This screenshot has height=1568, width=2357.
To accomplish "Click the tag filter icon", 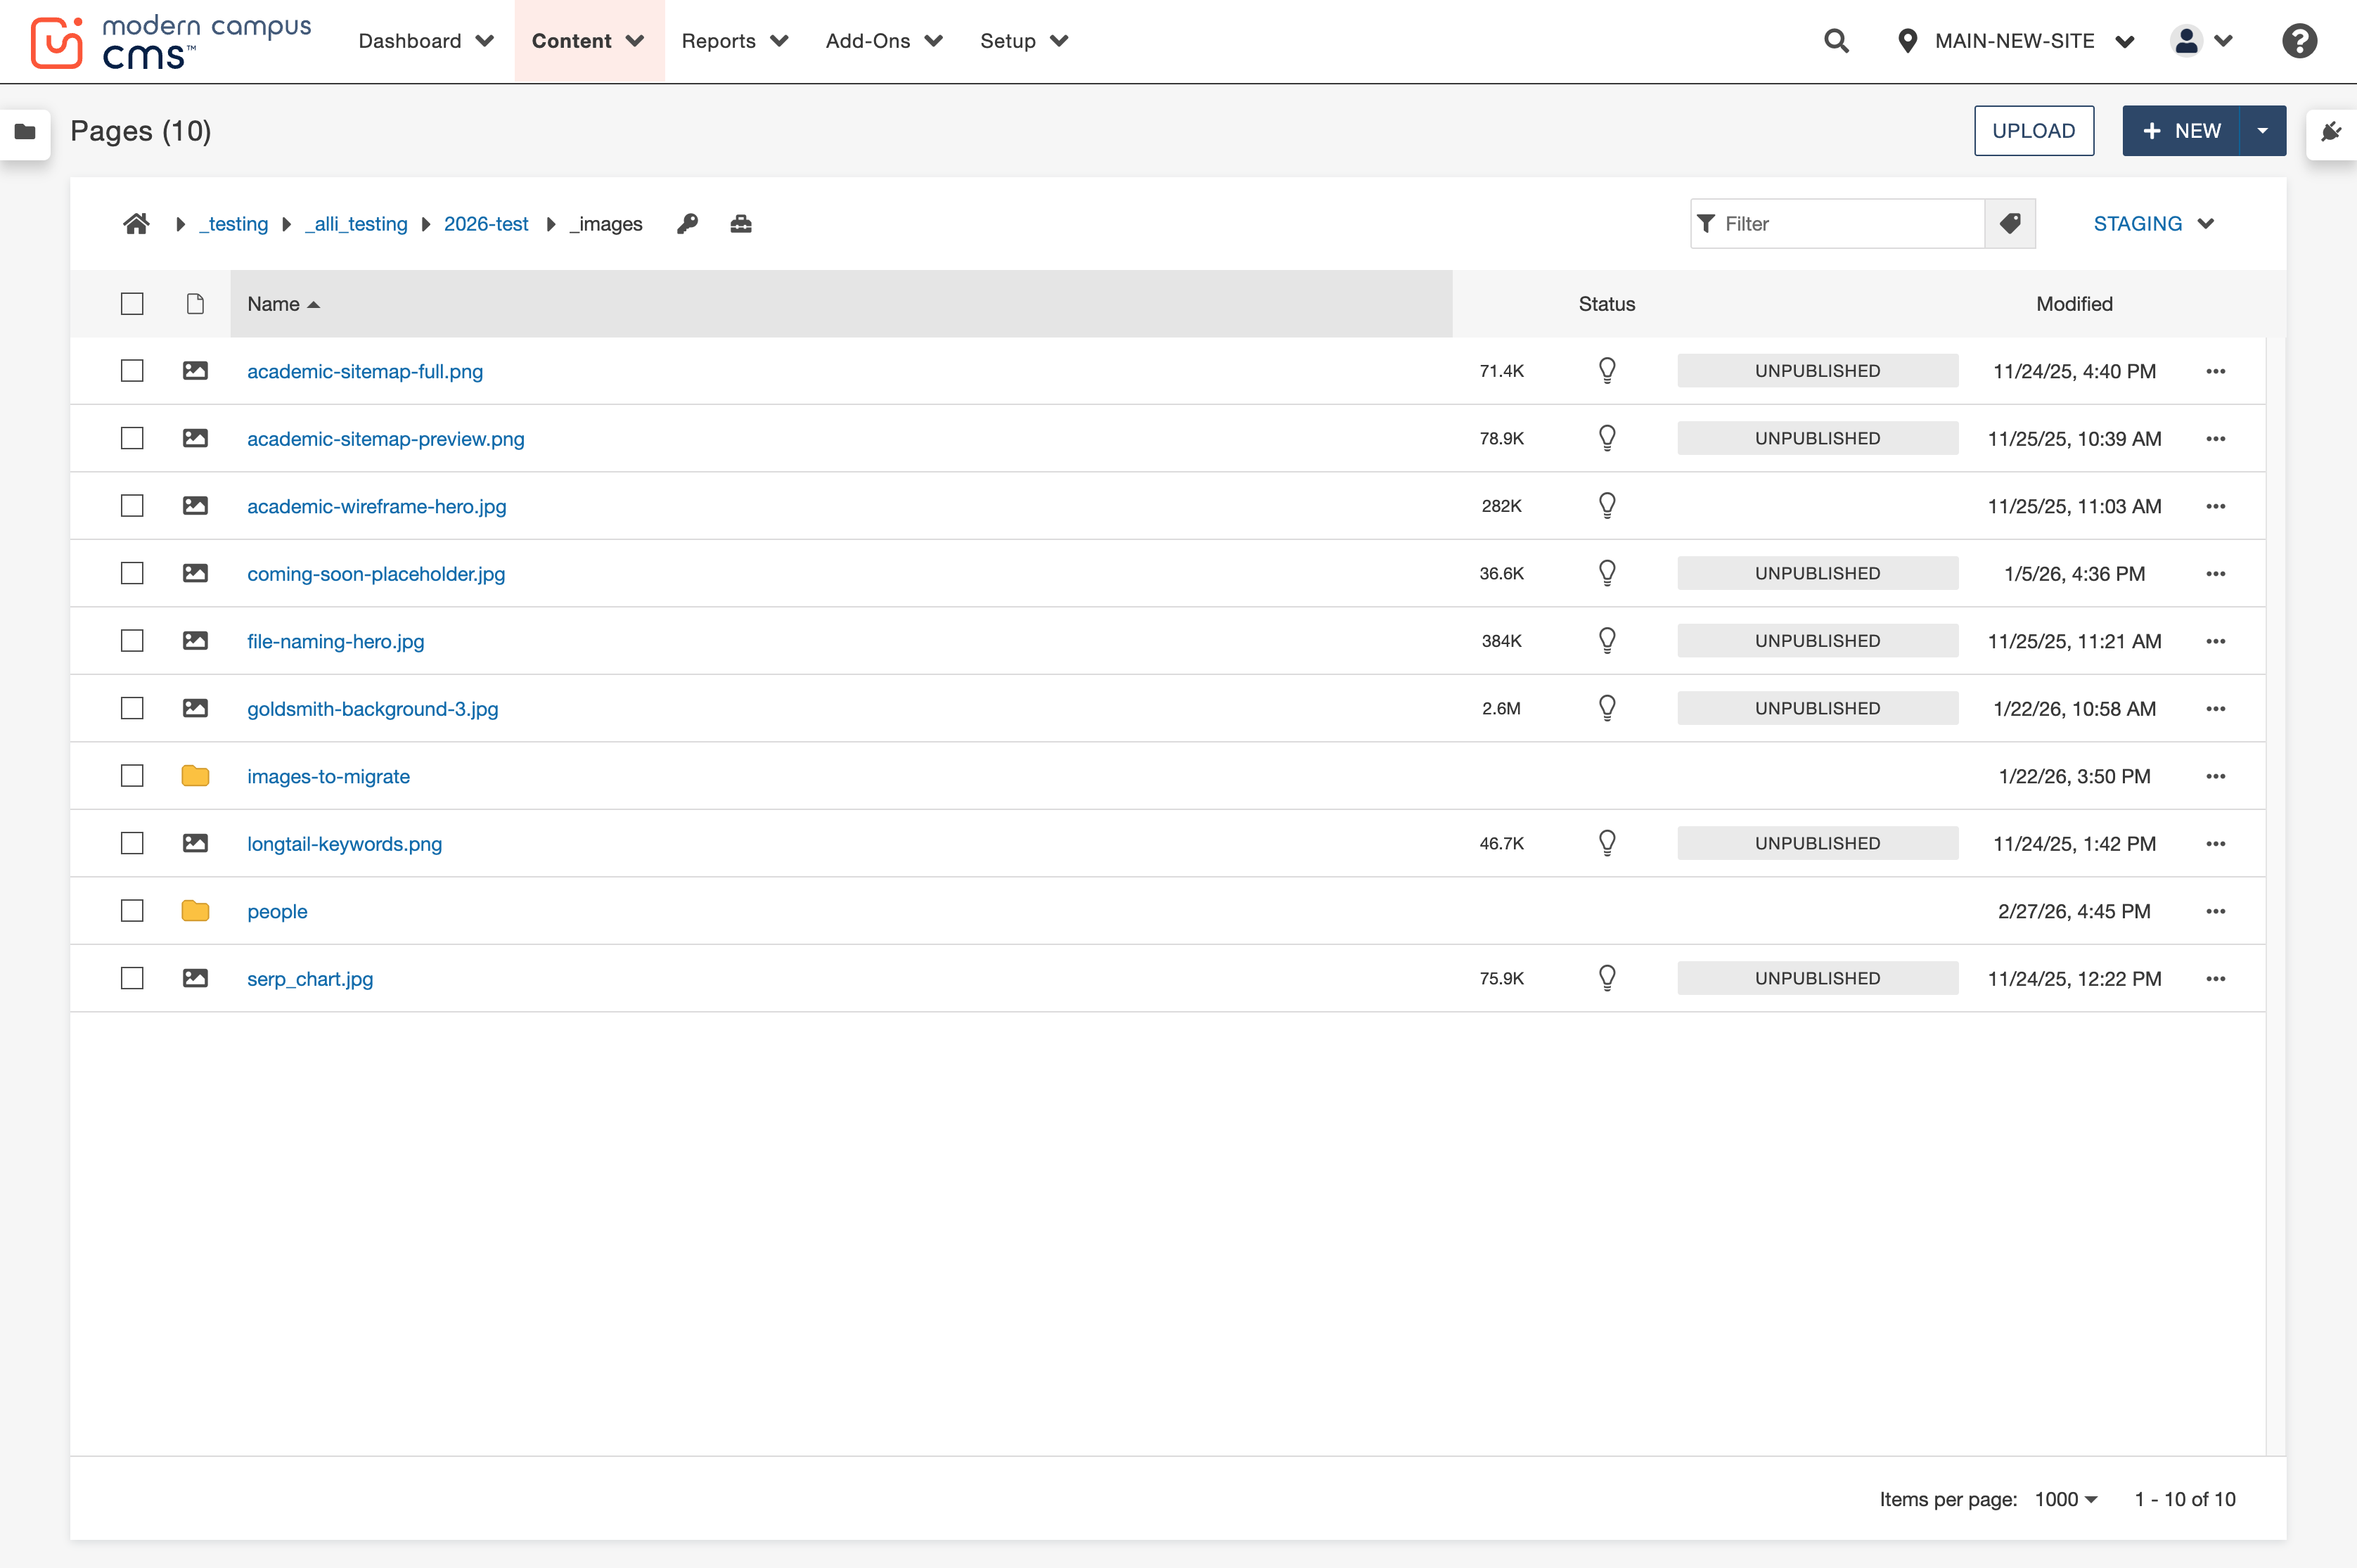I will (x=2010, y=223).
